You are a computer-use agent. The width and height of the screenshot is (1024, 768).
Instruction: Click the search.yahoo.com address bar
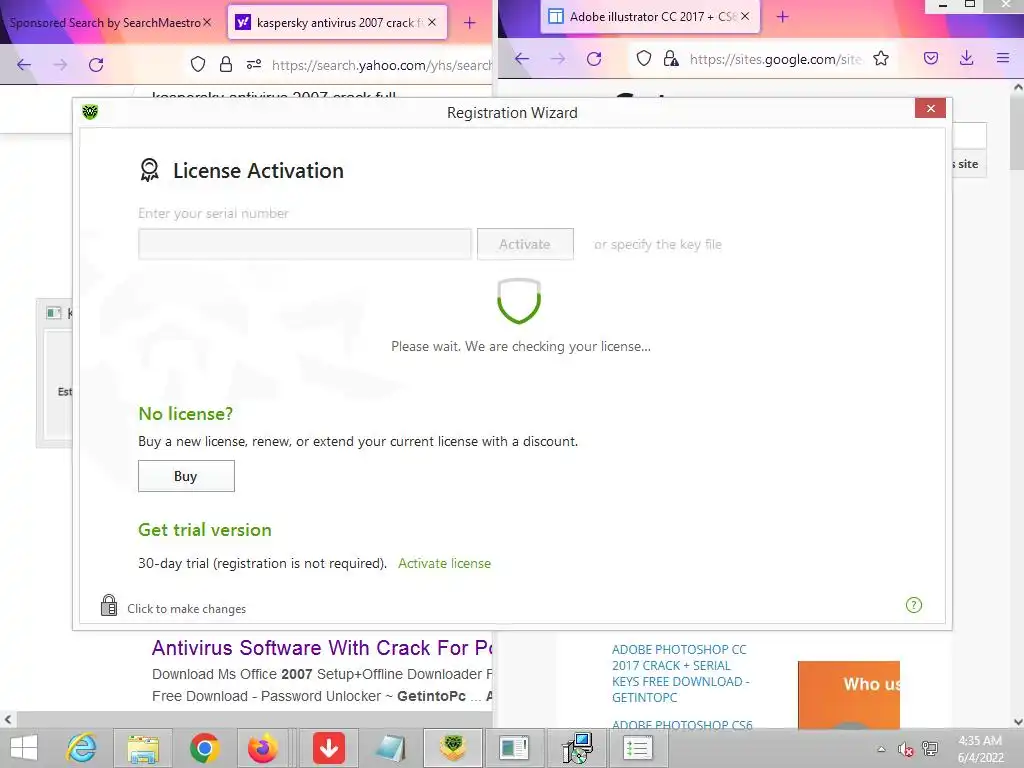point(382,65)
